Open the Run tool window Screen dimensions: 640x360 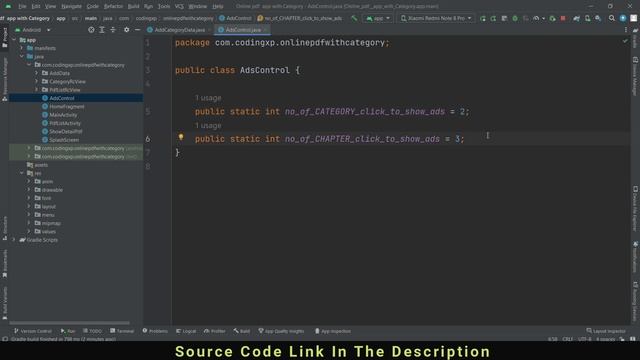(68, 331)
